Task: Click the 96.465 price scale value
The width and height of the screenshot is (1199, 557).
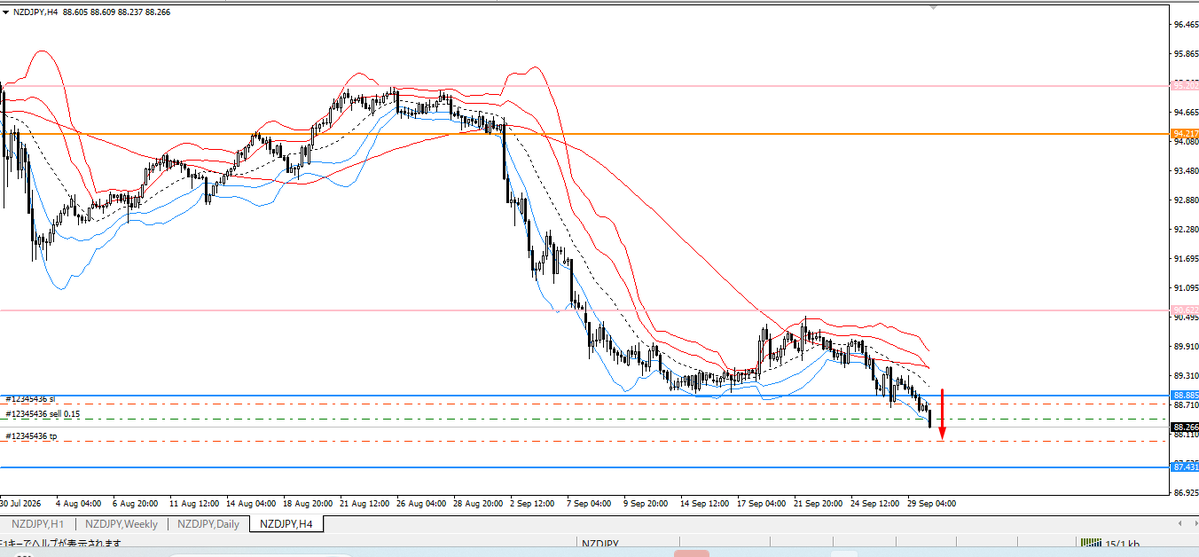Action: pos(1186,24)
